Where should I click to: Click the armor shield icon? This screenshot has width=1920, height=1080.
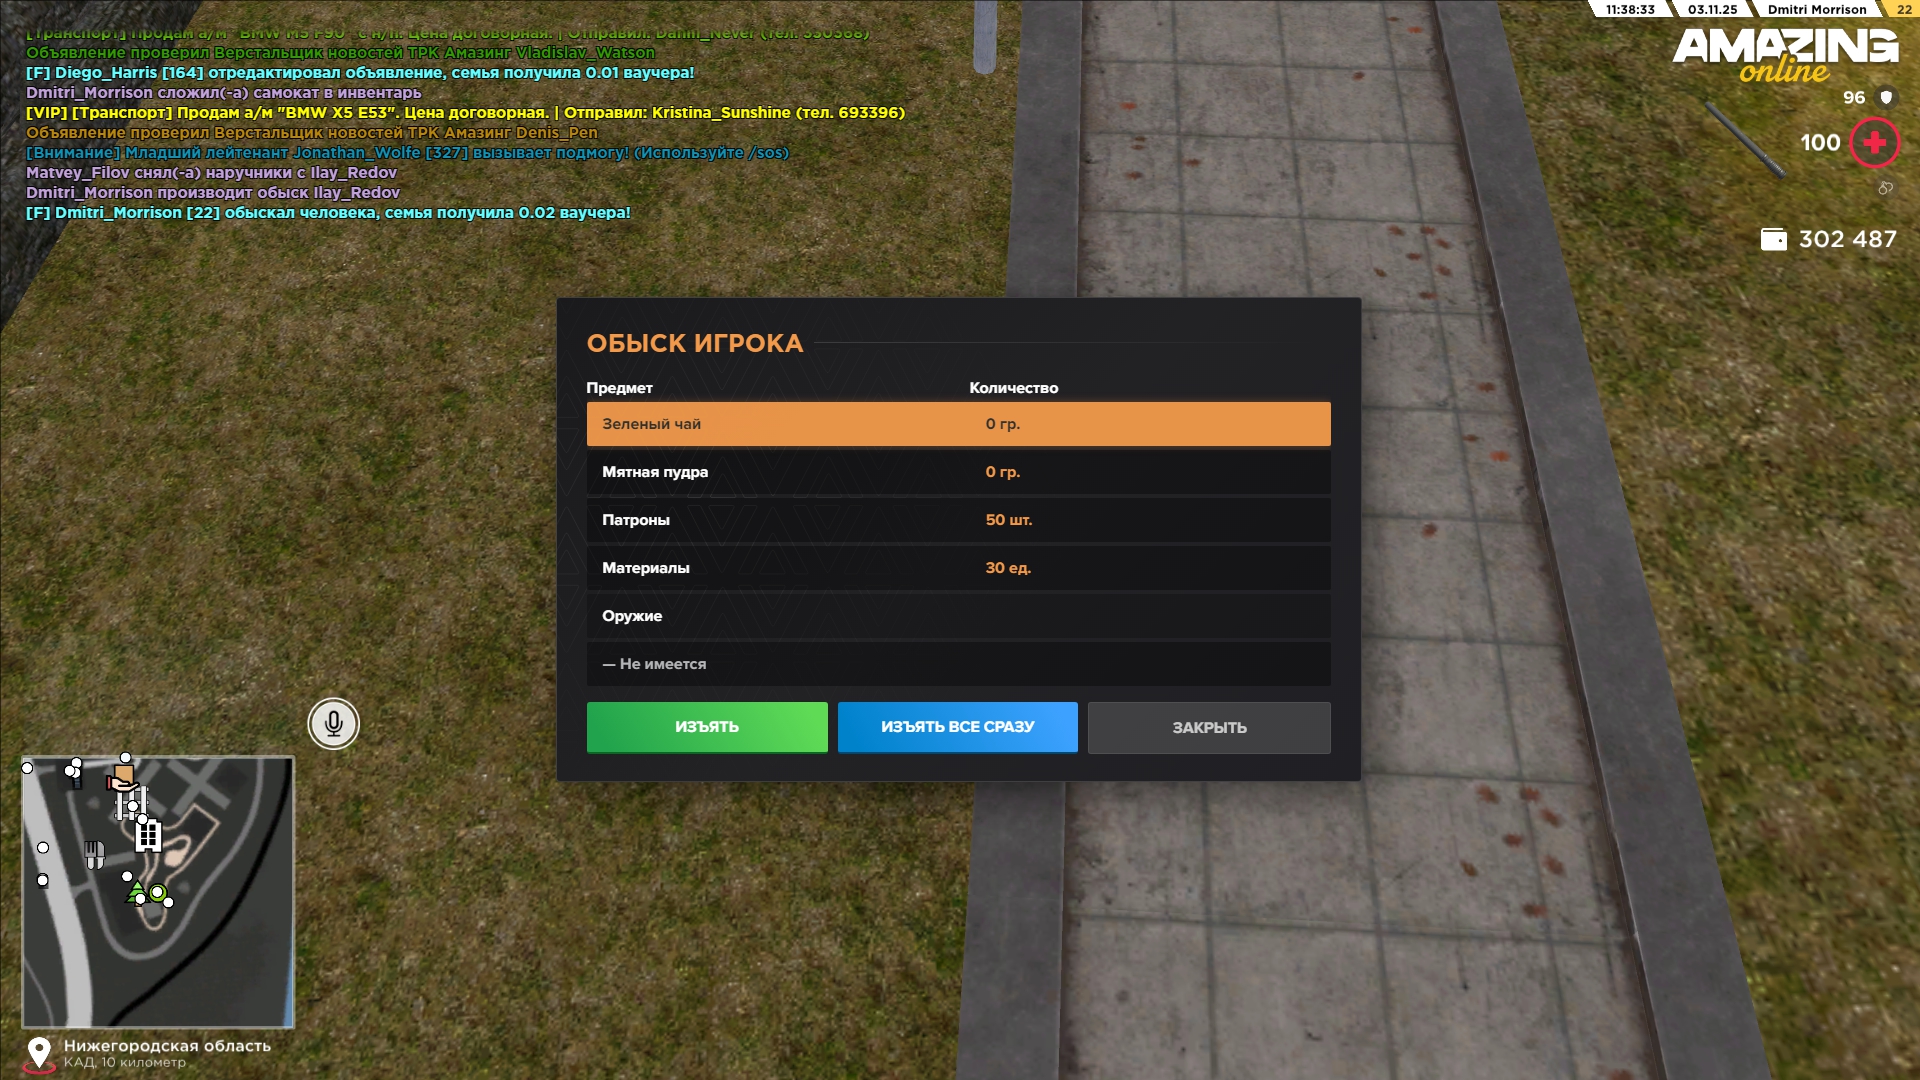pos(1886,97)
